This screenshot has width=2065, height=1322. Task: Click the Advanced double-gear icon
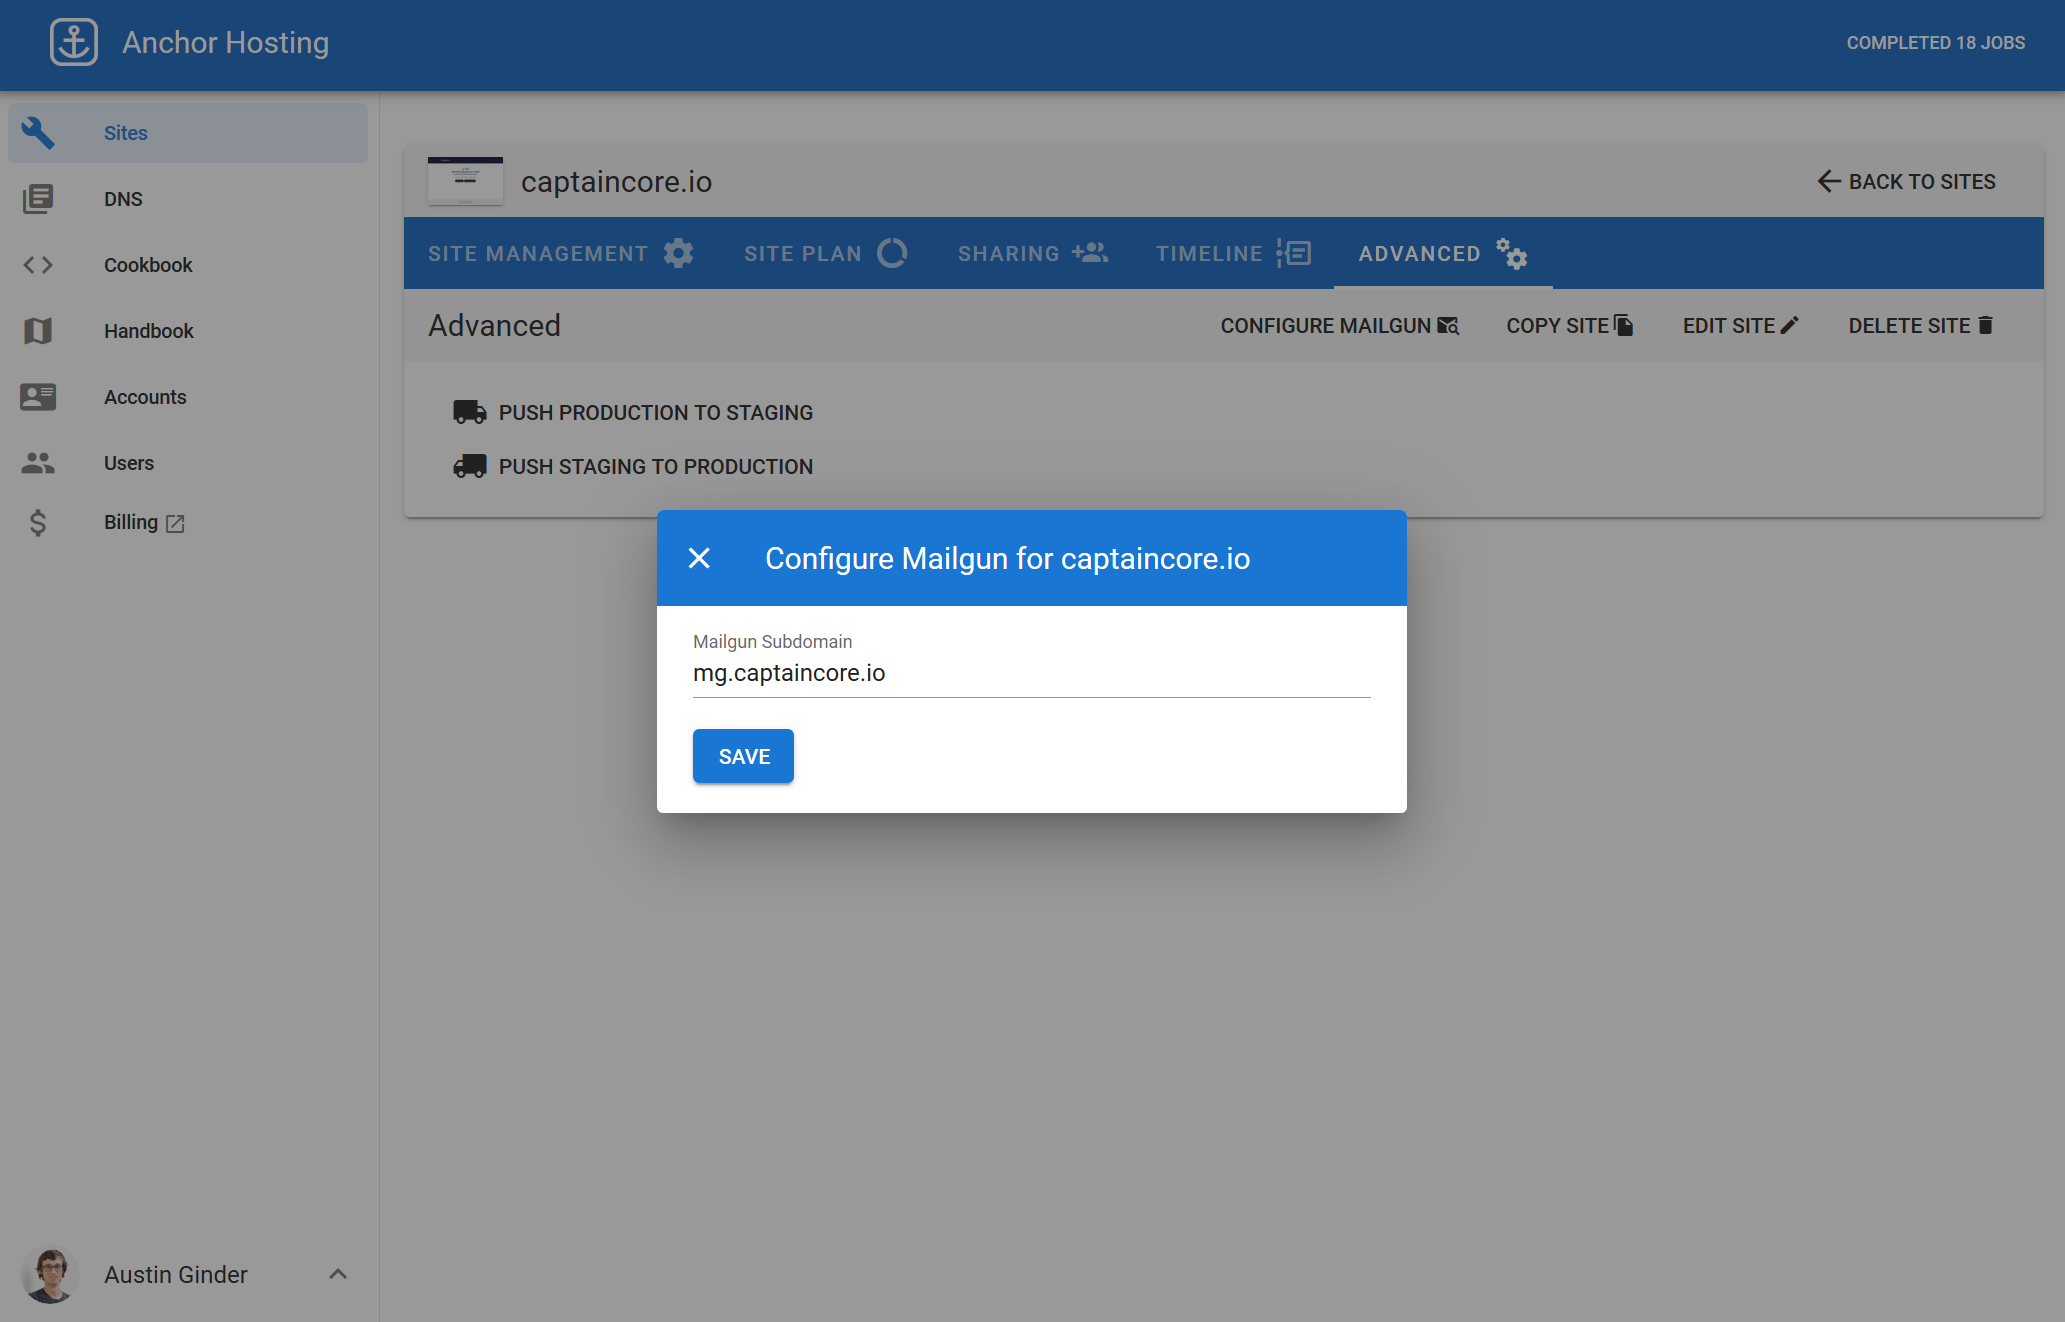pyautogui.click(x=1511, y=253)
